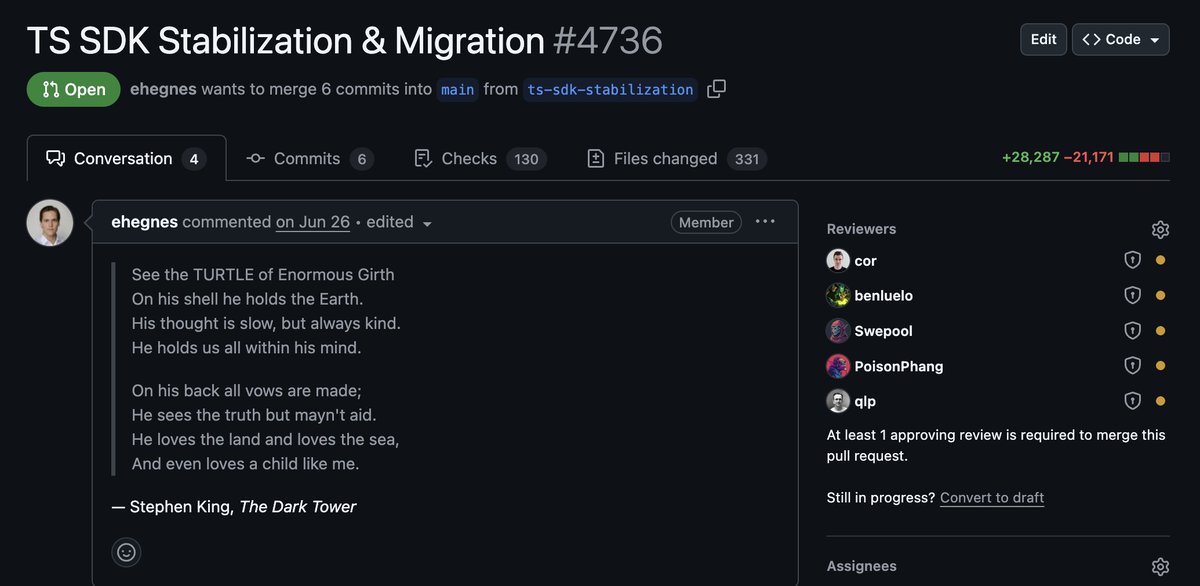The height and width of the screenshot is (586, 1200).
Task: Open the main base branch link
Action: (458, 89)
